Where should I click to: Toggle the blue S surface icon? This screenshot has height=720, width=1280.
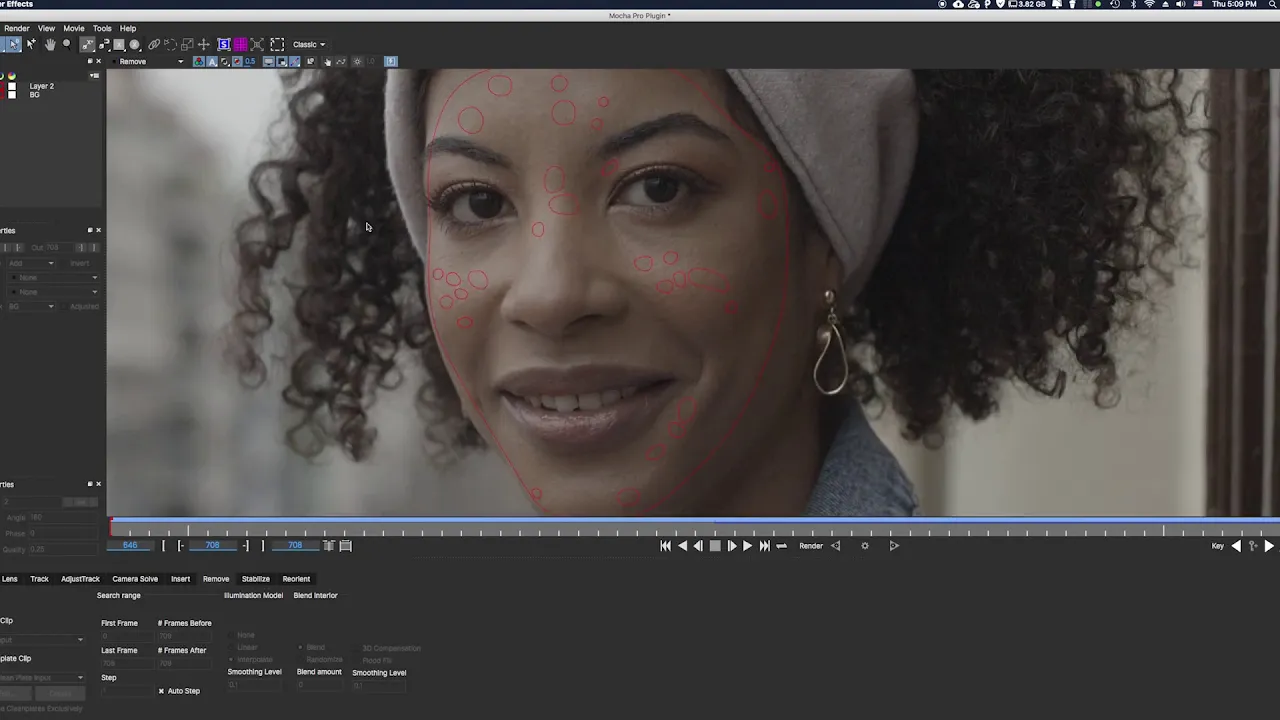pyautogui.click(x=224, y=44)
